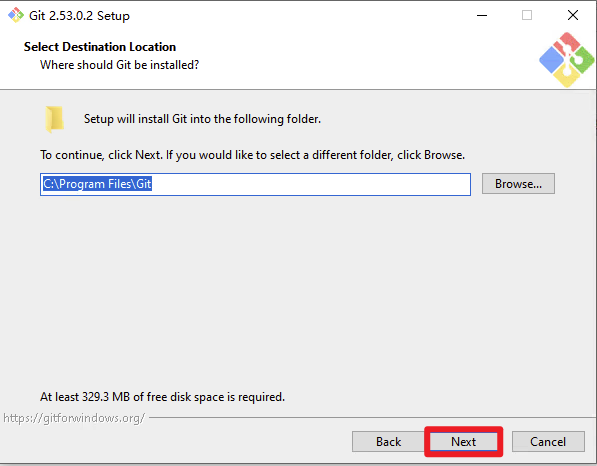Screen dimensions: 597x466
Task: Minimize the Git Setup window
Action: click(x=482, y=16)
